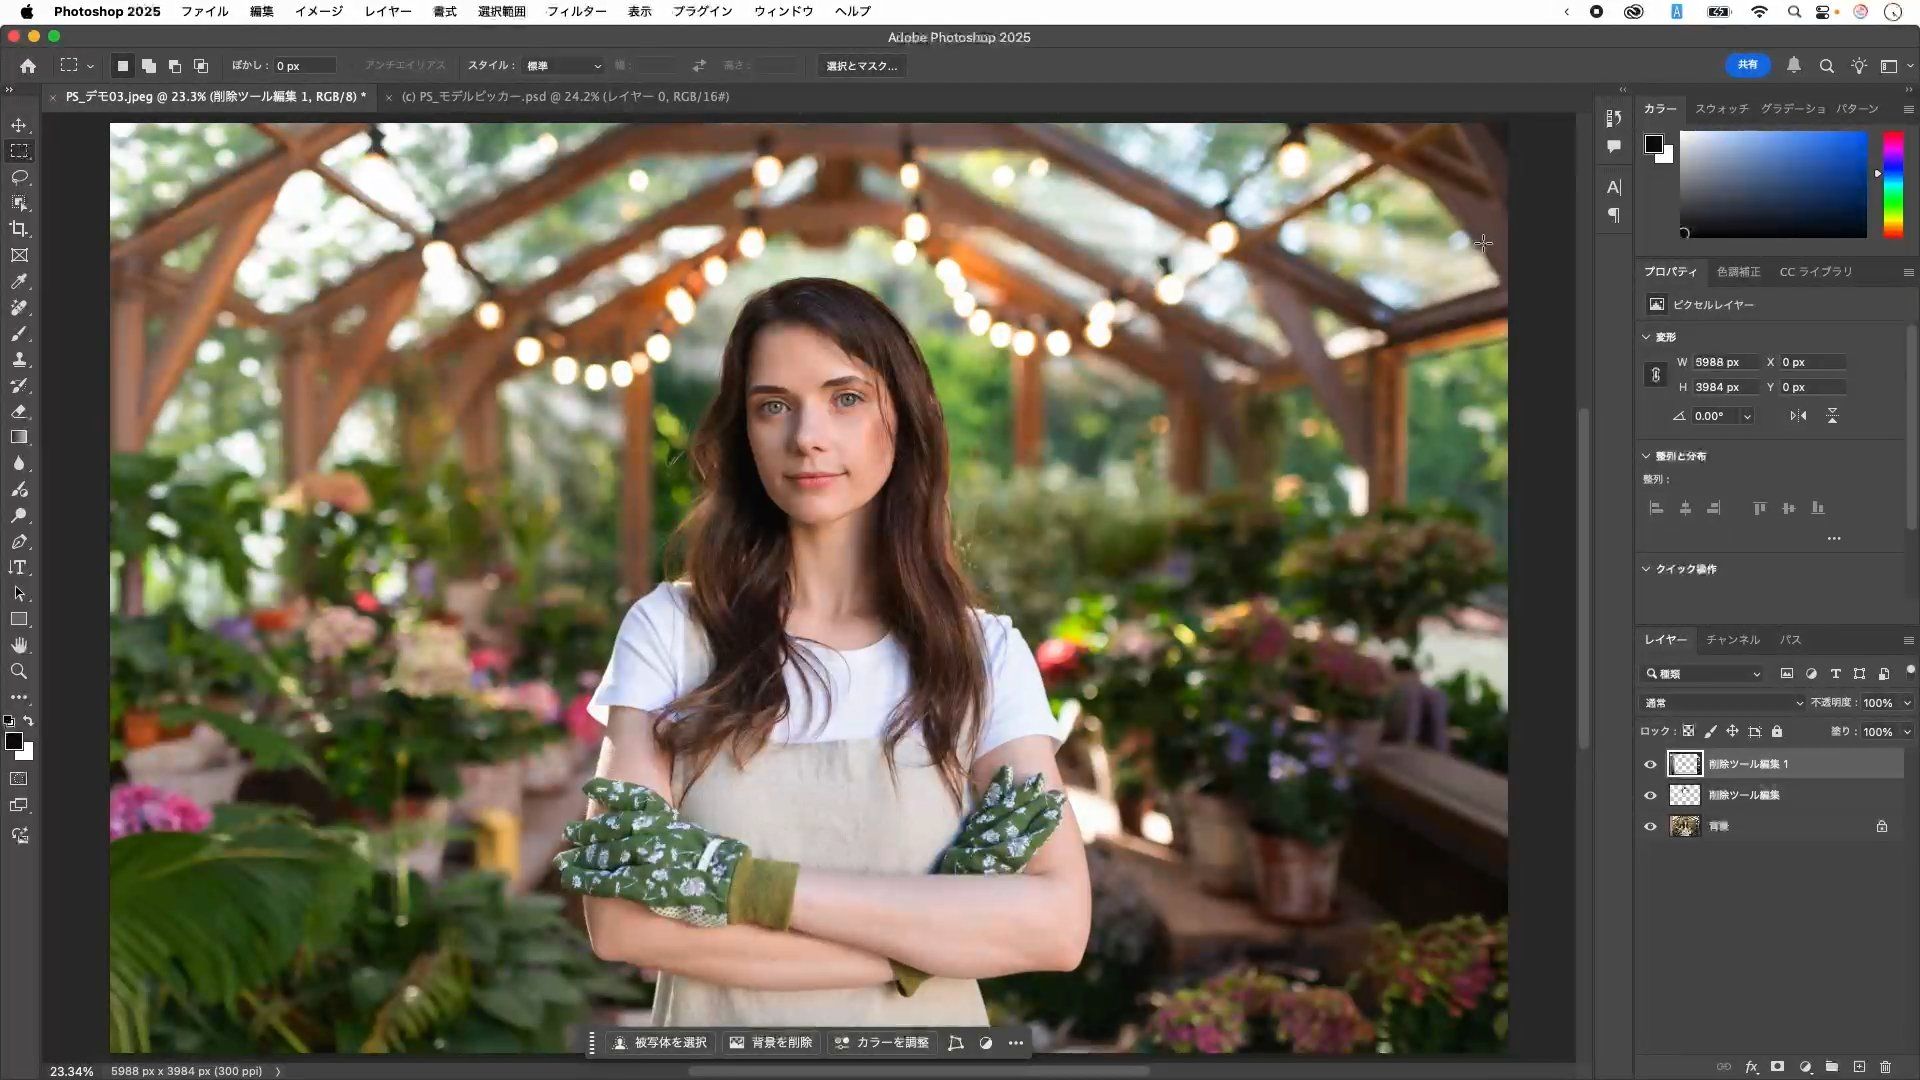Select the Eyedropper tool
1920x1080 pixels.
19,282
